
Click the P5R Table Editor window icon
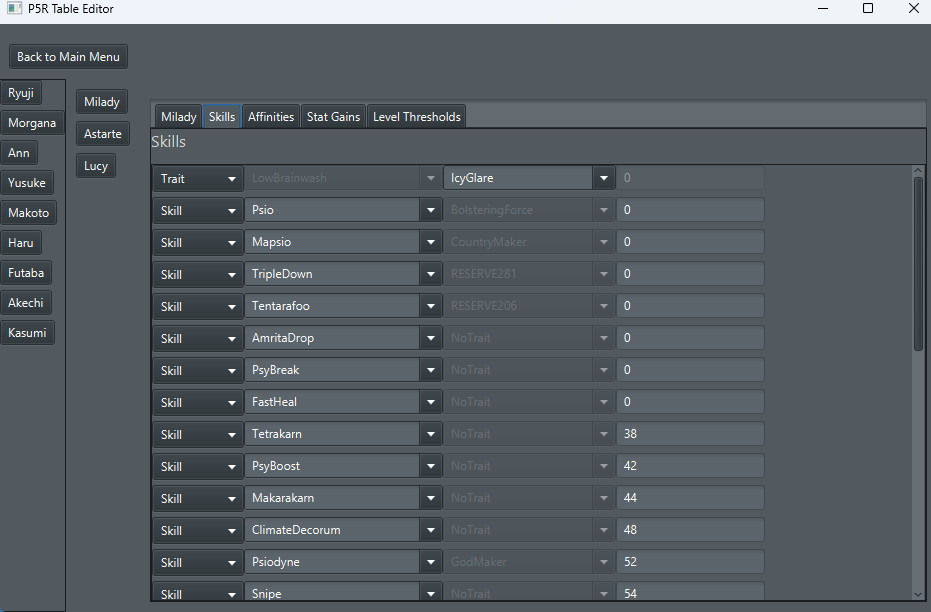click(x=13, y=9)
